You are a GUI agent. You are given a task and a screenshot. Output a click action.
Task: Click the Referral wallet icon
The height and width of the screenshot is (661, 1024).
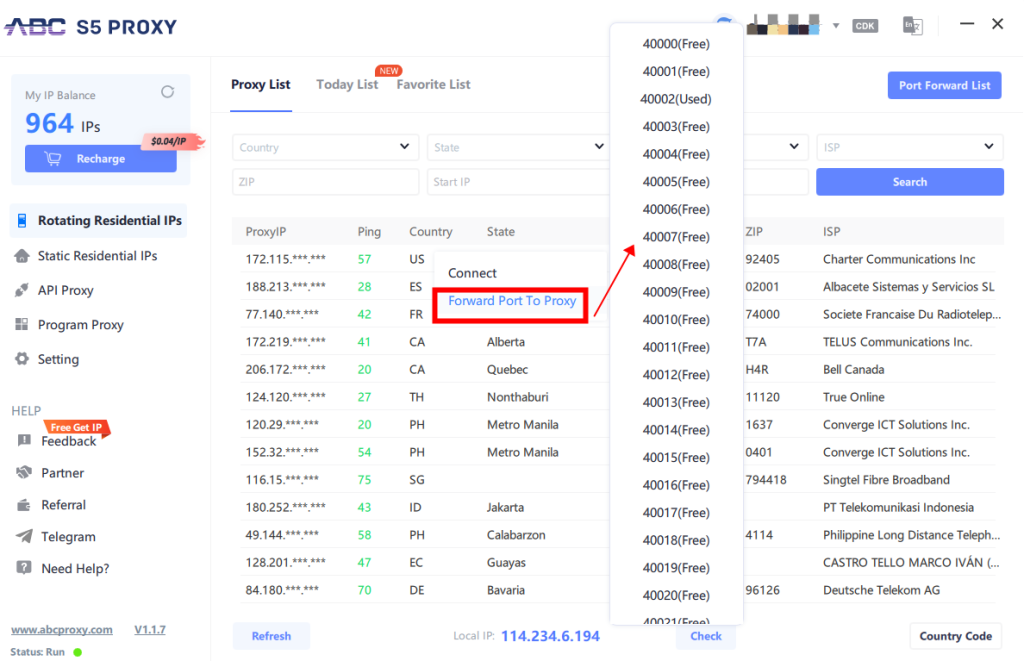24,504
